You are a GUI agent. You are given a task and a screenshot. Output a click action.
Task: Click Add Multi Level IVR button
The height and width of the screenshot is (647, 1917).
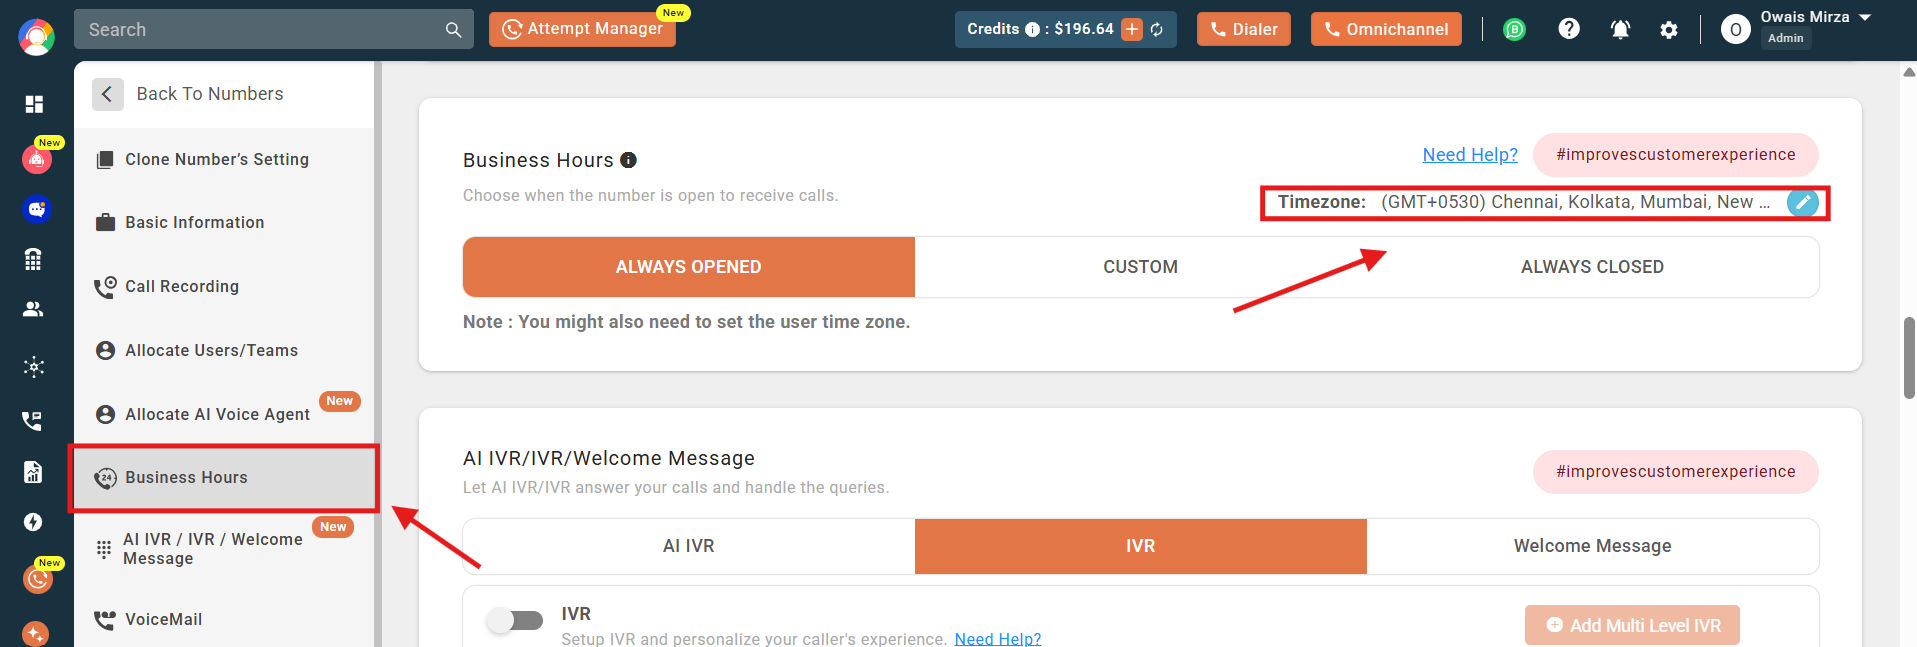coord(1632,625)
